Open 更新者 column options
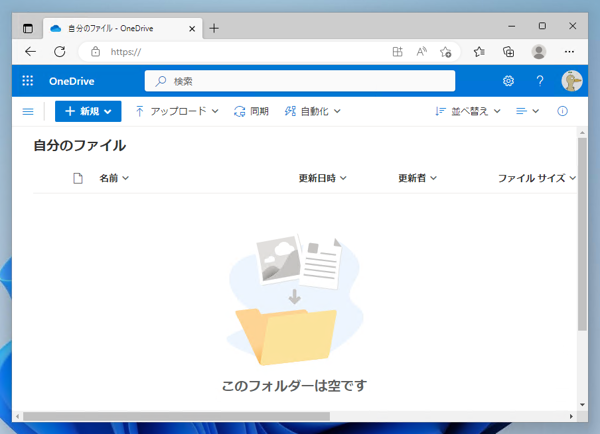The image size is (600, 434). pos(417,178)
